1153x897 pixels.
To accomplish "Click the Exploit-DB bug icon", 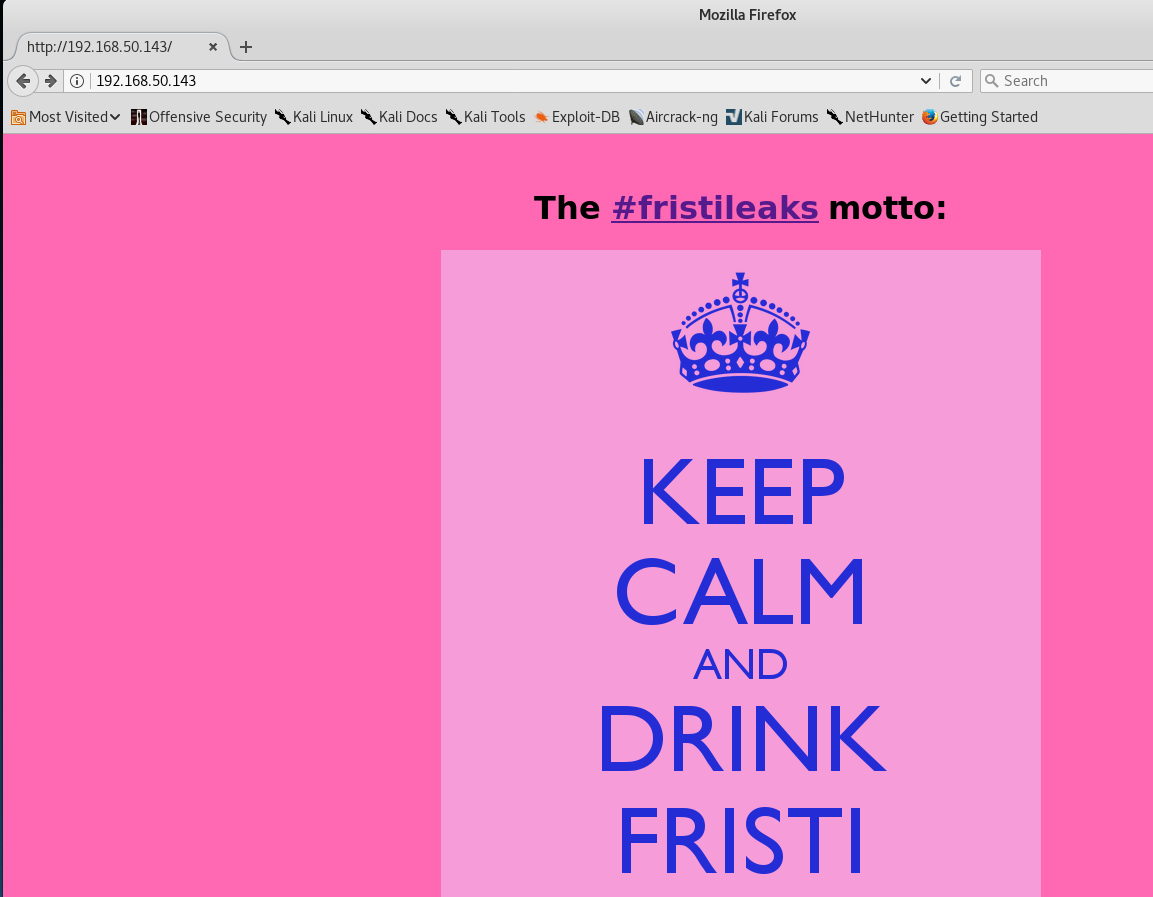I will (541, 117).
